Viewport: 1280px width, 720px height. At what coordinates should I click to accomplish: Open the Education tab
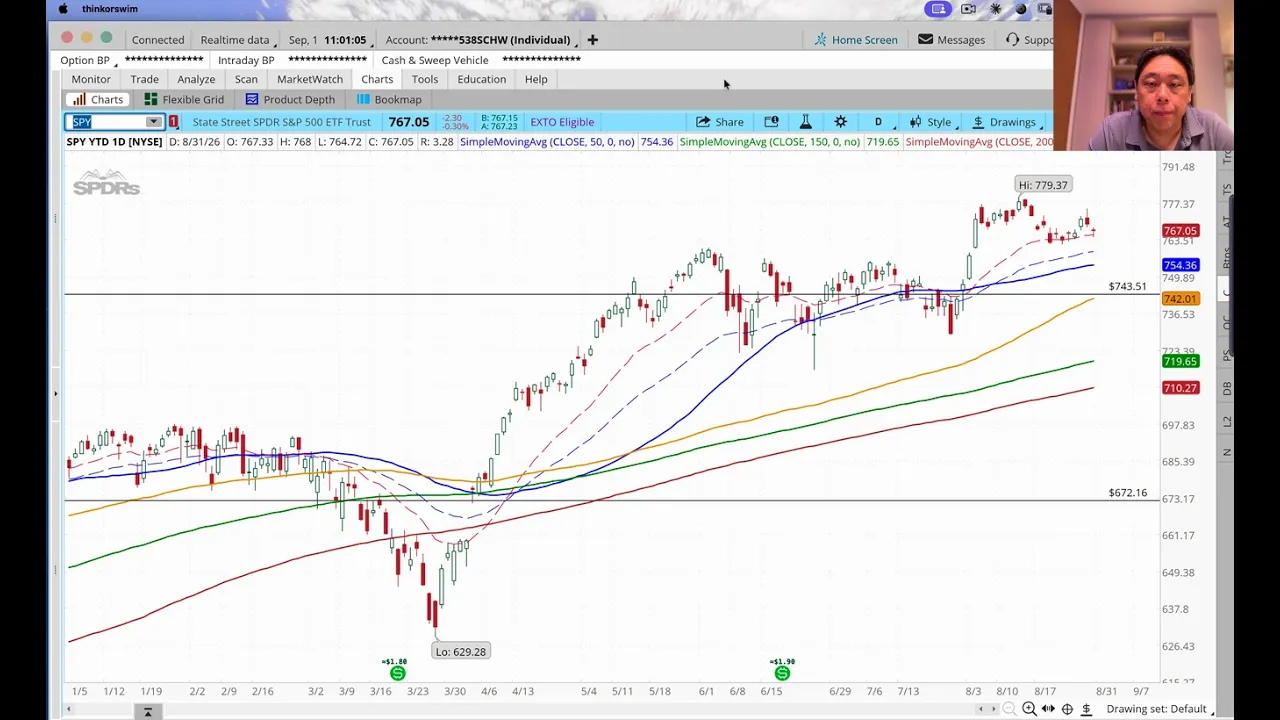(x=482, y=79)
